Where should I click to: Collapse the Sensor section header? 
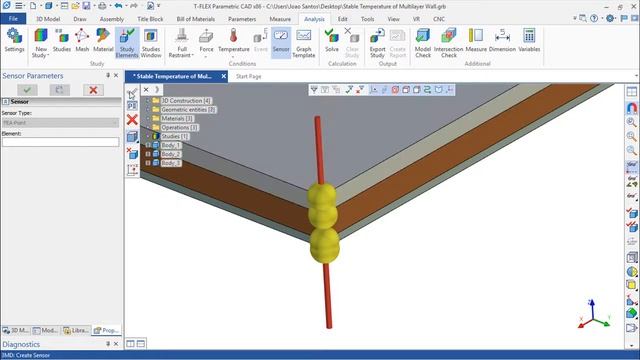(x=6, y=102)
